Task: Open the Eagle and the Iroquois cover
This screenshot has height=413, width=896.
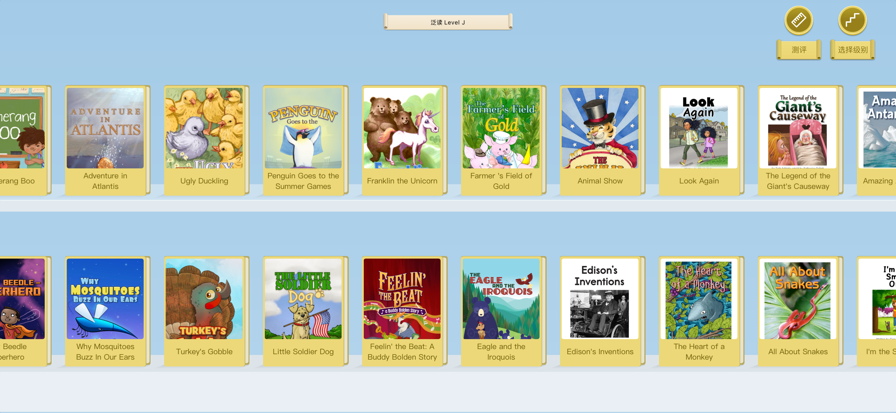Action: pyautogui.click(x=501, y=299)
